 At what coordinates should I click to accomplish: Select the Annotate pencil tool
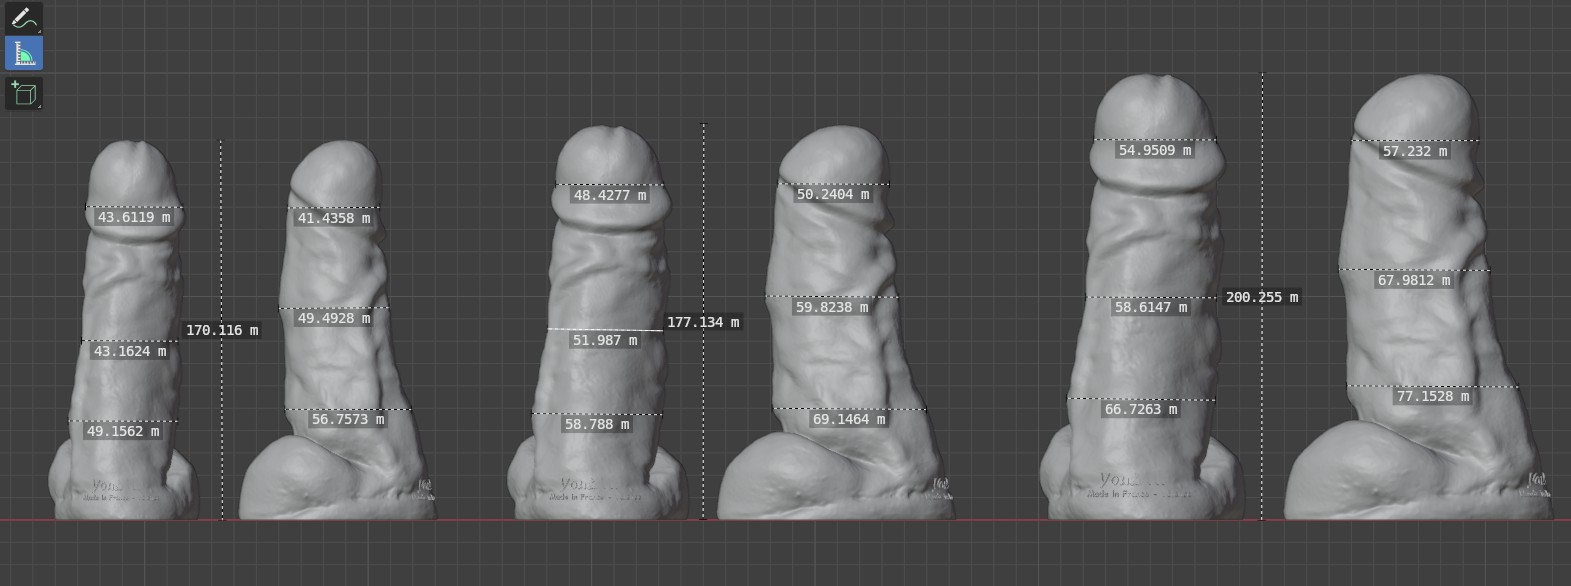tap(23, 18)
